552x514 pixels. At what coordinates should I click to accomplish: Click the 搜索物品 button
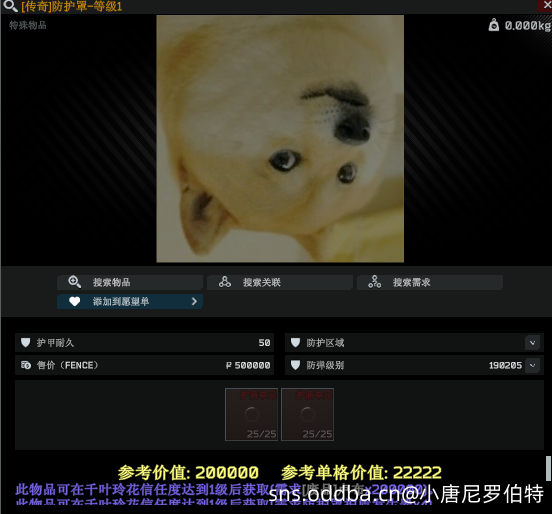pyautogui.click(x=130, y=282)
